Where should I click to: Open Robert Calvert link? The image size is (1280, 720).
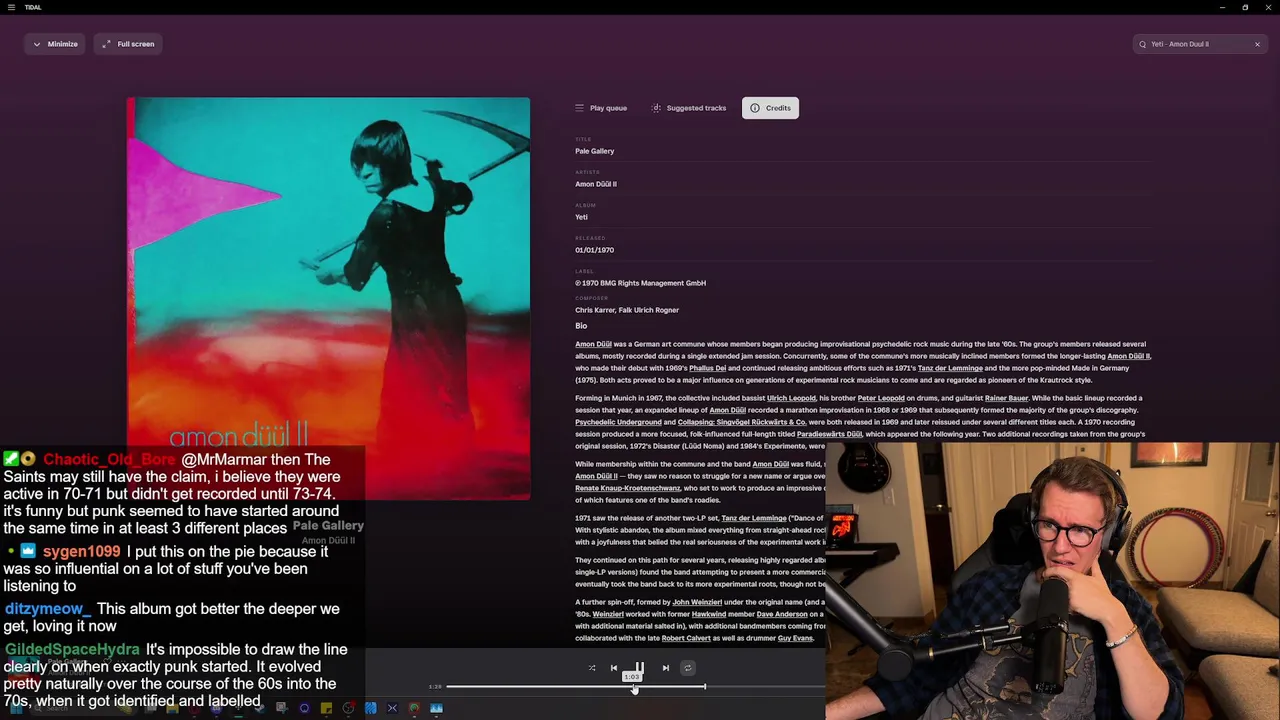(x=687, y=638)
